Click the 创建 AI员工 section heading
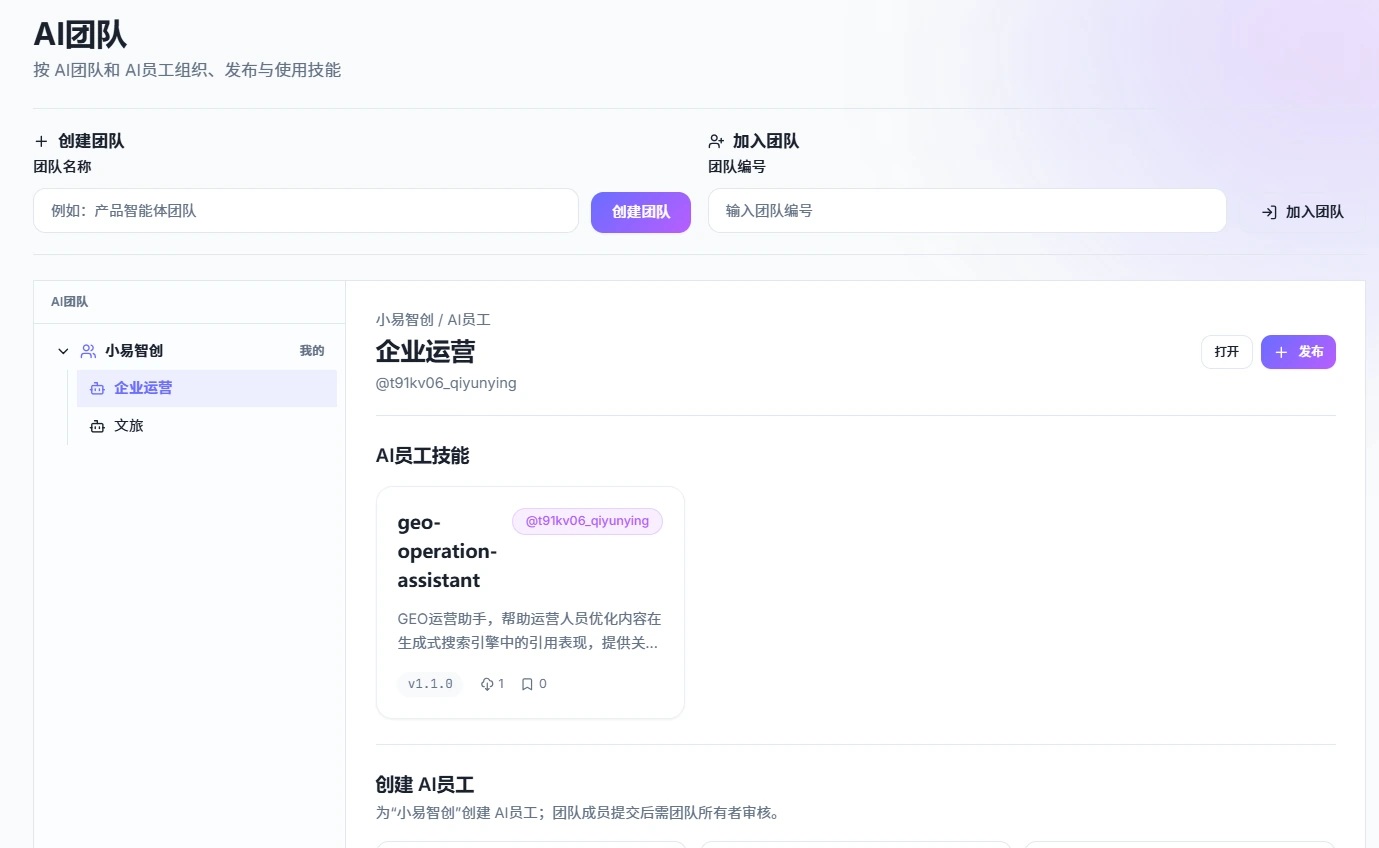 tap(425, 785)
